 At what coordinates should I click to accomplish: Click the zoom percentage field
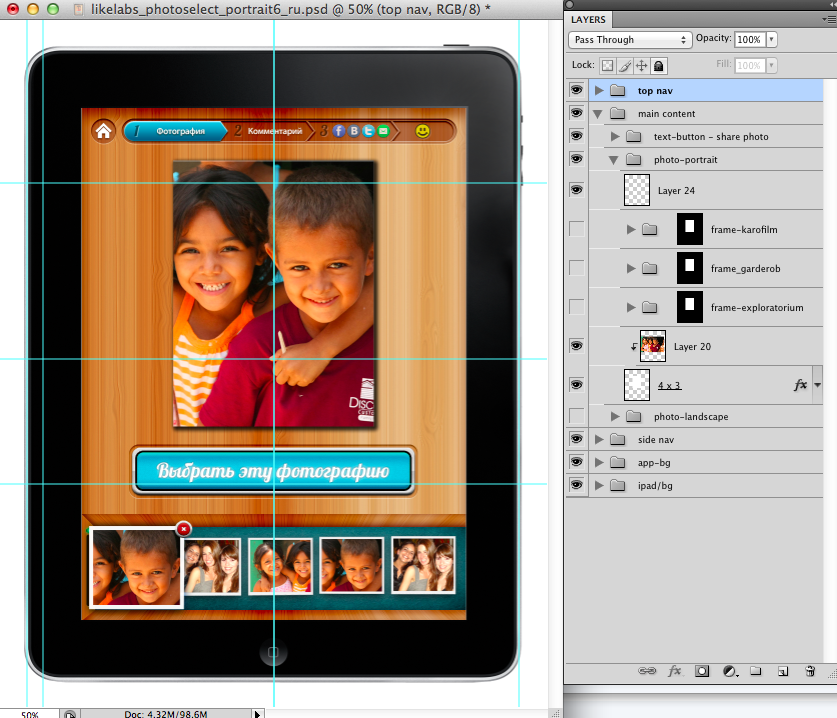[x=30, y=714]
